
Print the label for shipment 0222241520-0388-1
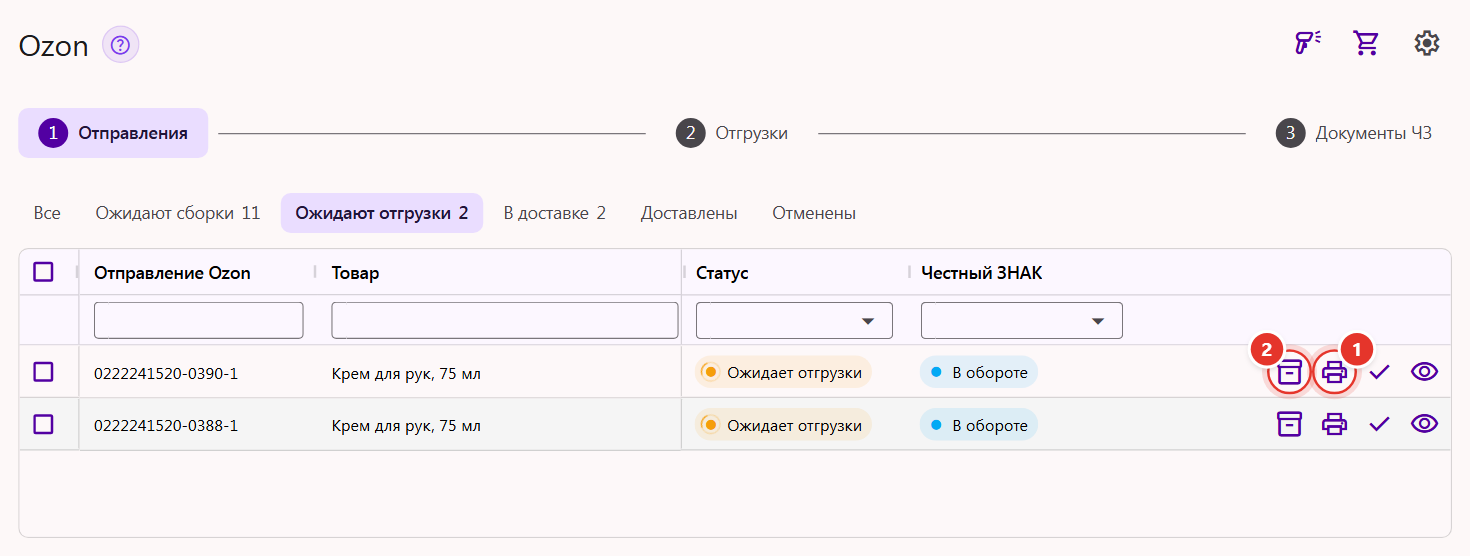[x=1335, y=424]
